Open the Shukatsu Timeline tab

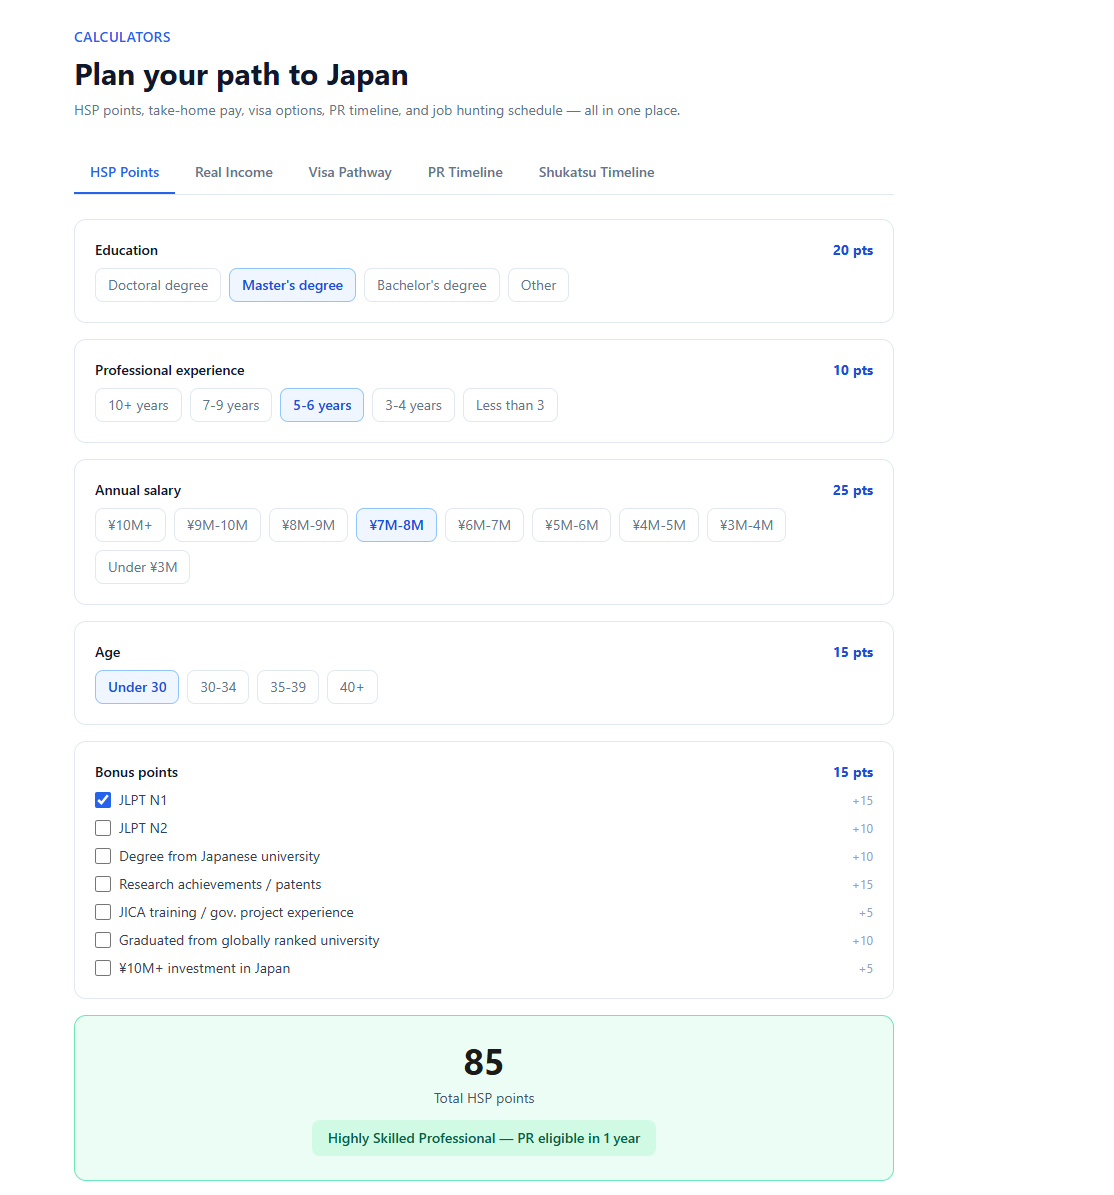pyautogui.click(x=596, y=172)
